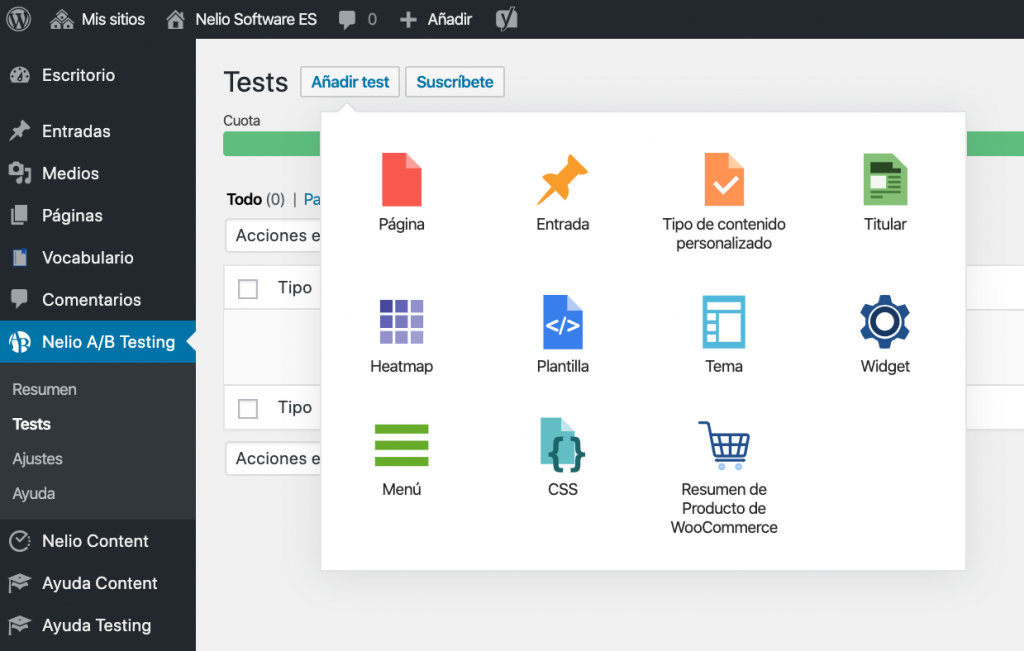Choose the Plantilla template test icon
1024x651 pixels.
coord(562,322)
